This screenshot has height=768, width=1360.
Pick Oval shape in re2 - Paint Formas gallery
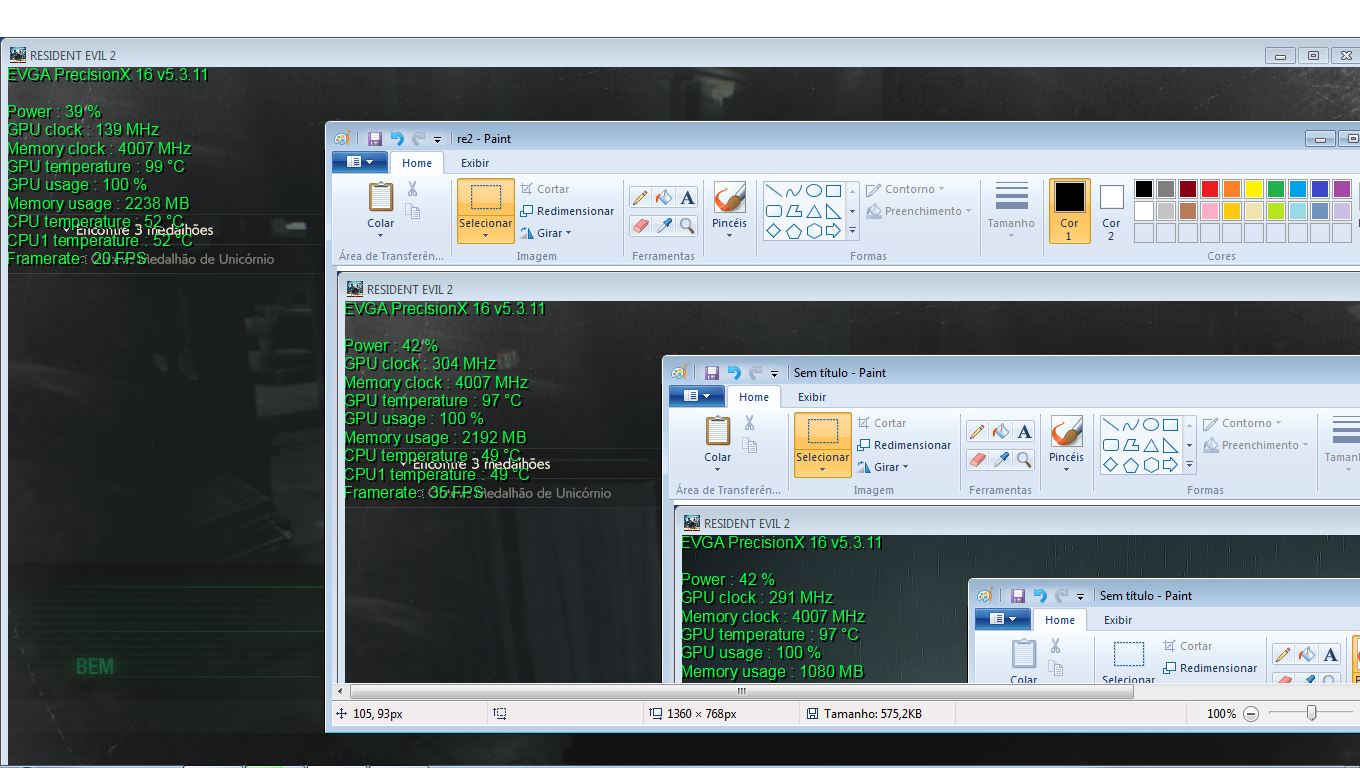click(814, 190)
